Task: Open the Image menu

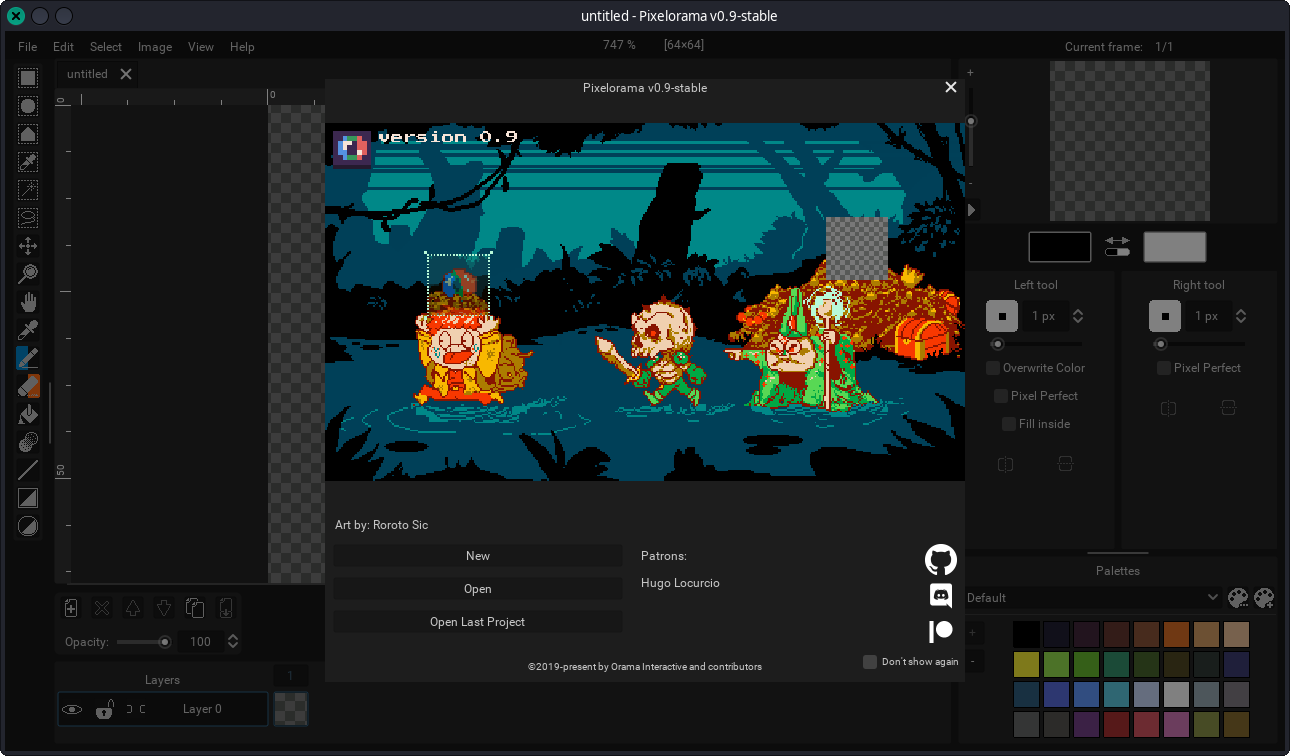Action: (x=155, y=47)
